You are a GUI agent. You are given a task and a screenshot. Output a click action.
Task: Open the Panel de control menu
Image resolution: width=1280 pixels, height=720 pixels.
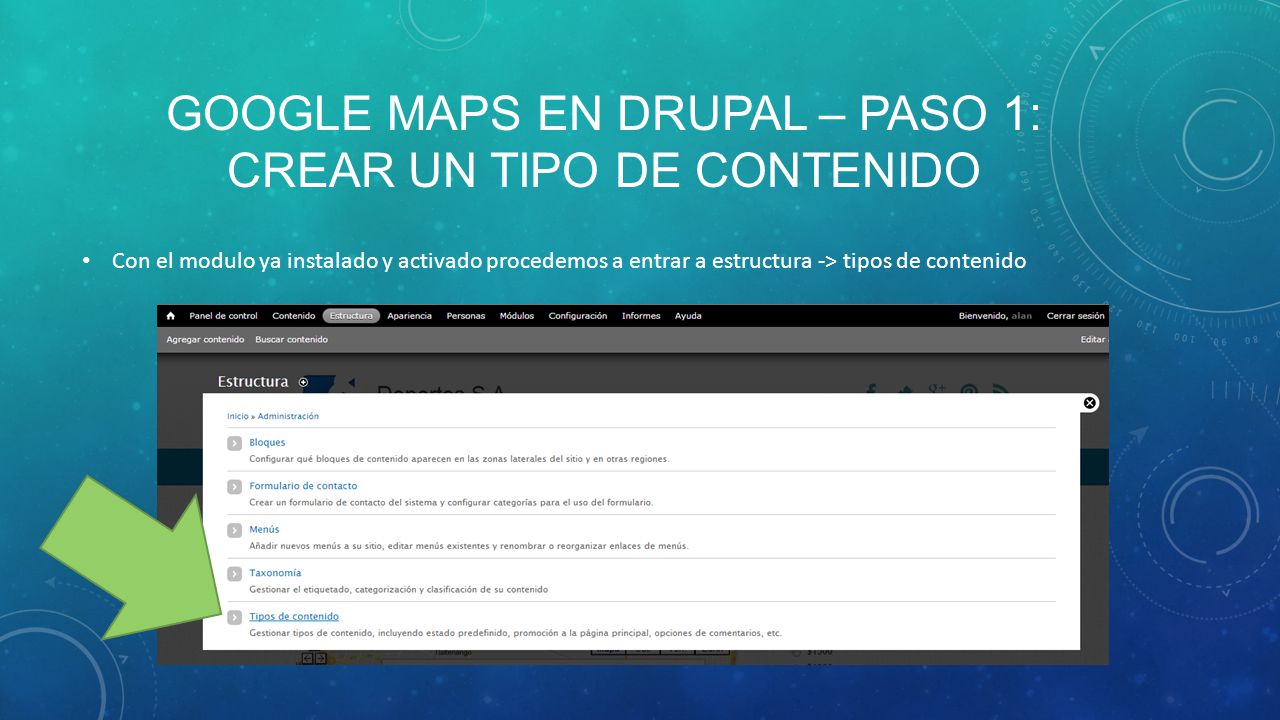click(224, 316)
